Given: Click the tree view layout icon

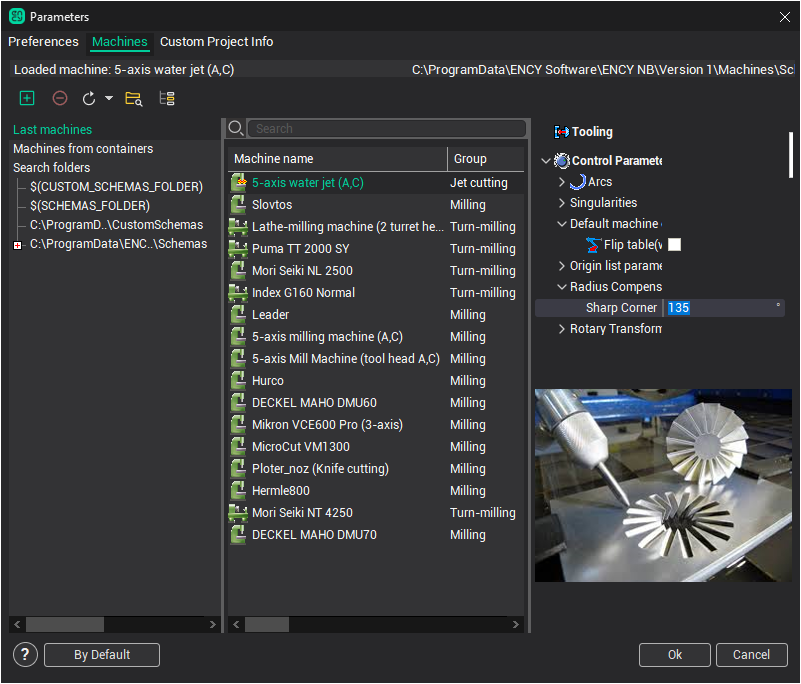Looking at the screenshot, I should pos(167,98).
